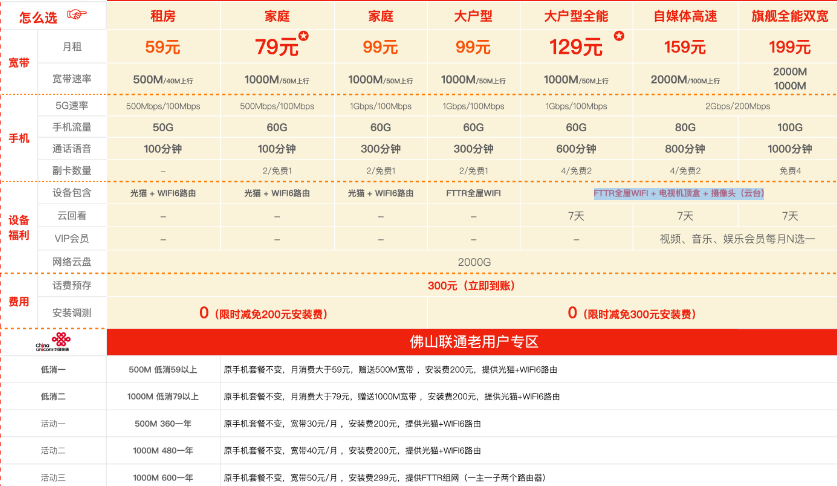Select the 199元 monthly price
This screenshot has width=837, height=486.
(790, 47)
